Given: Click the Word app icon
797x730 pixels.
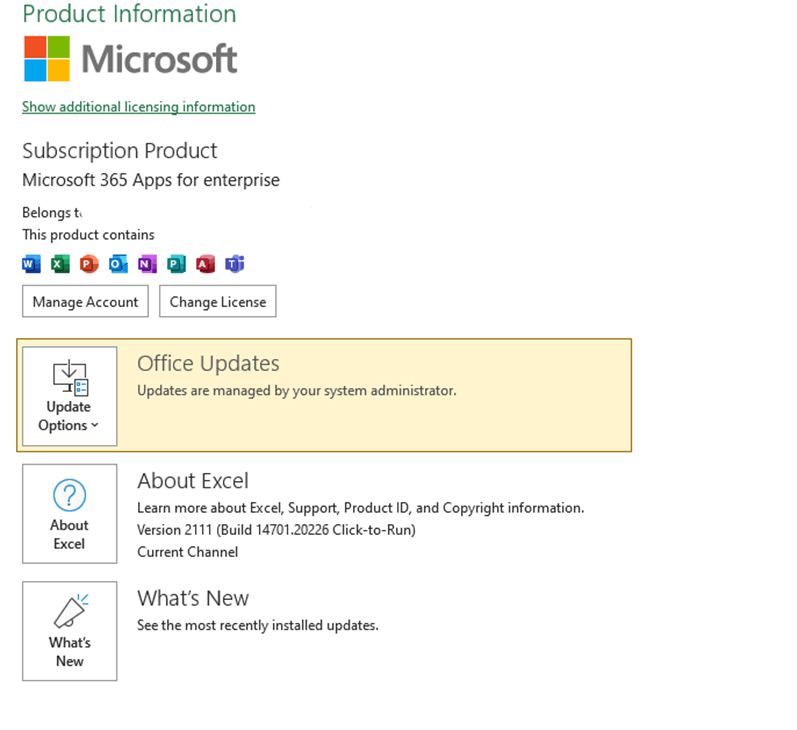Looking at the screenshot, I should point(32,264).
